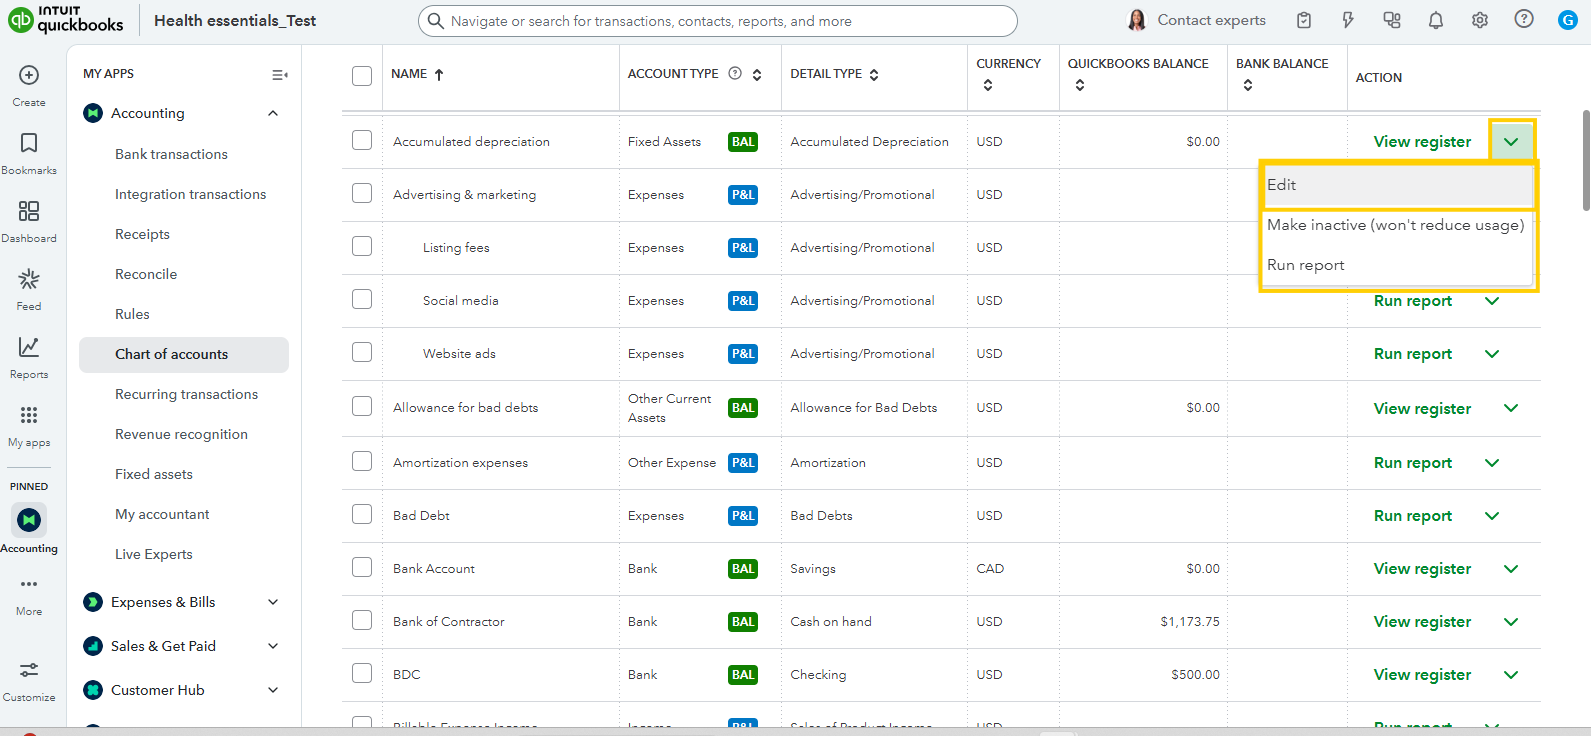Open Recurring transactions menu item

coord(186,394)
